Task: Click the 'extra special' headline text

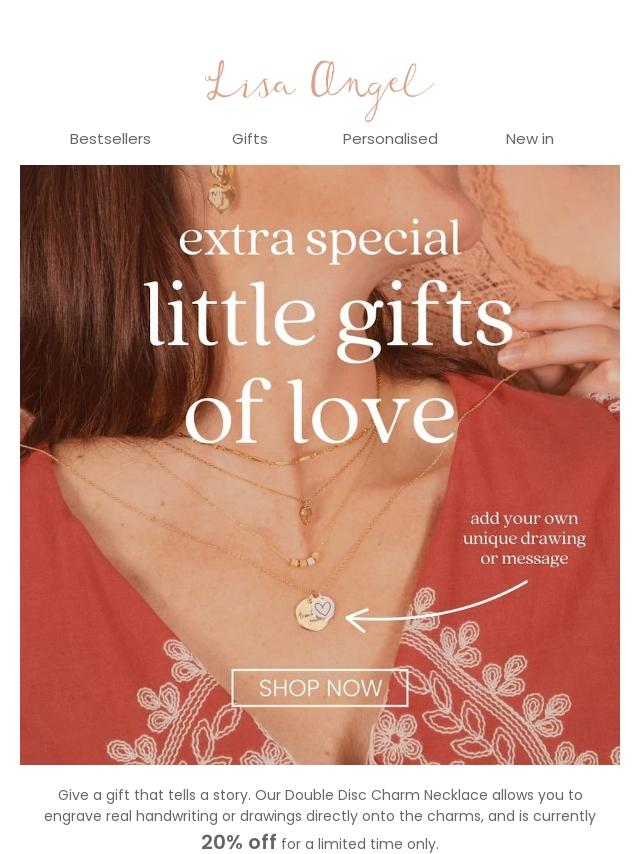Action: (320, 240)
